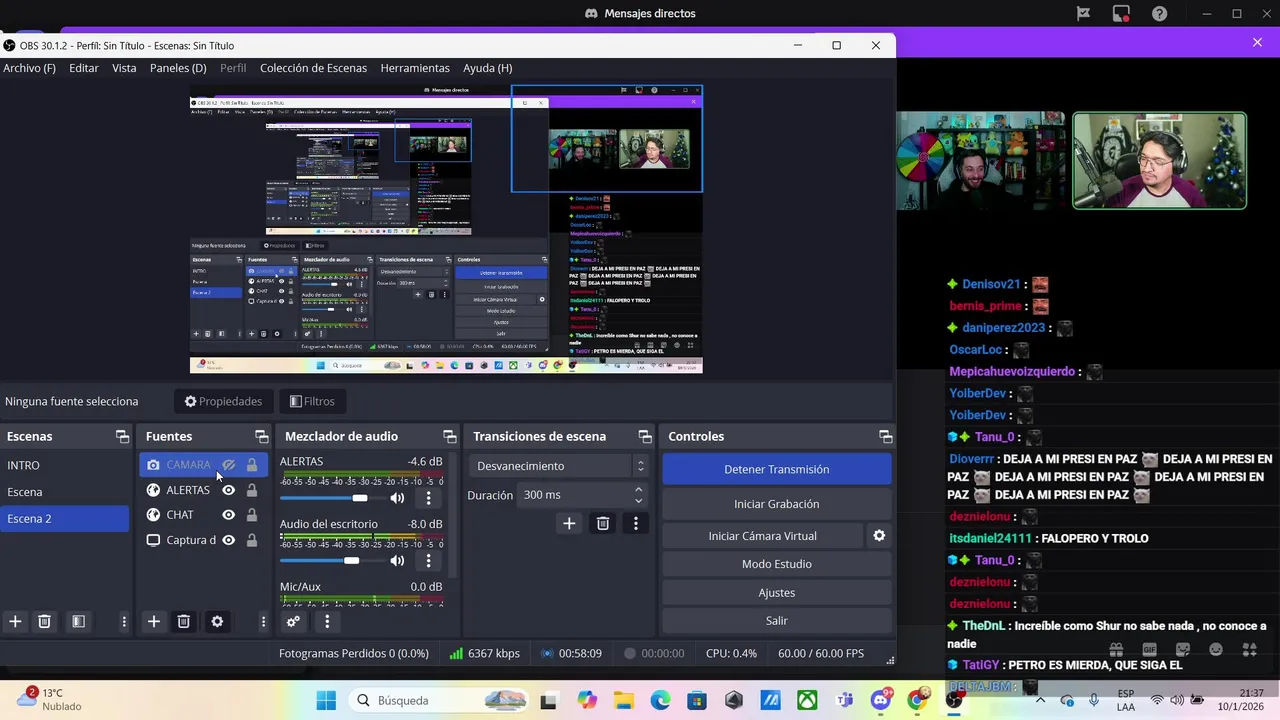The width and height of the screenshot is (1280, 720).
Task: Toggle lock on CHAT source
Action: 252,515
